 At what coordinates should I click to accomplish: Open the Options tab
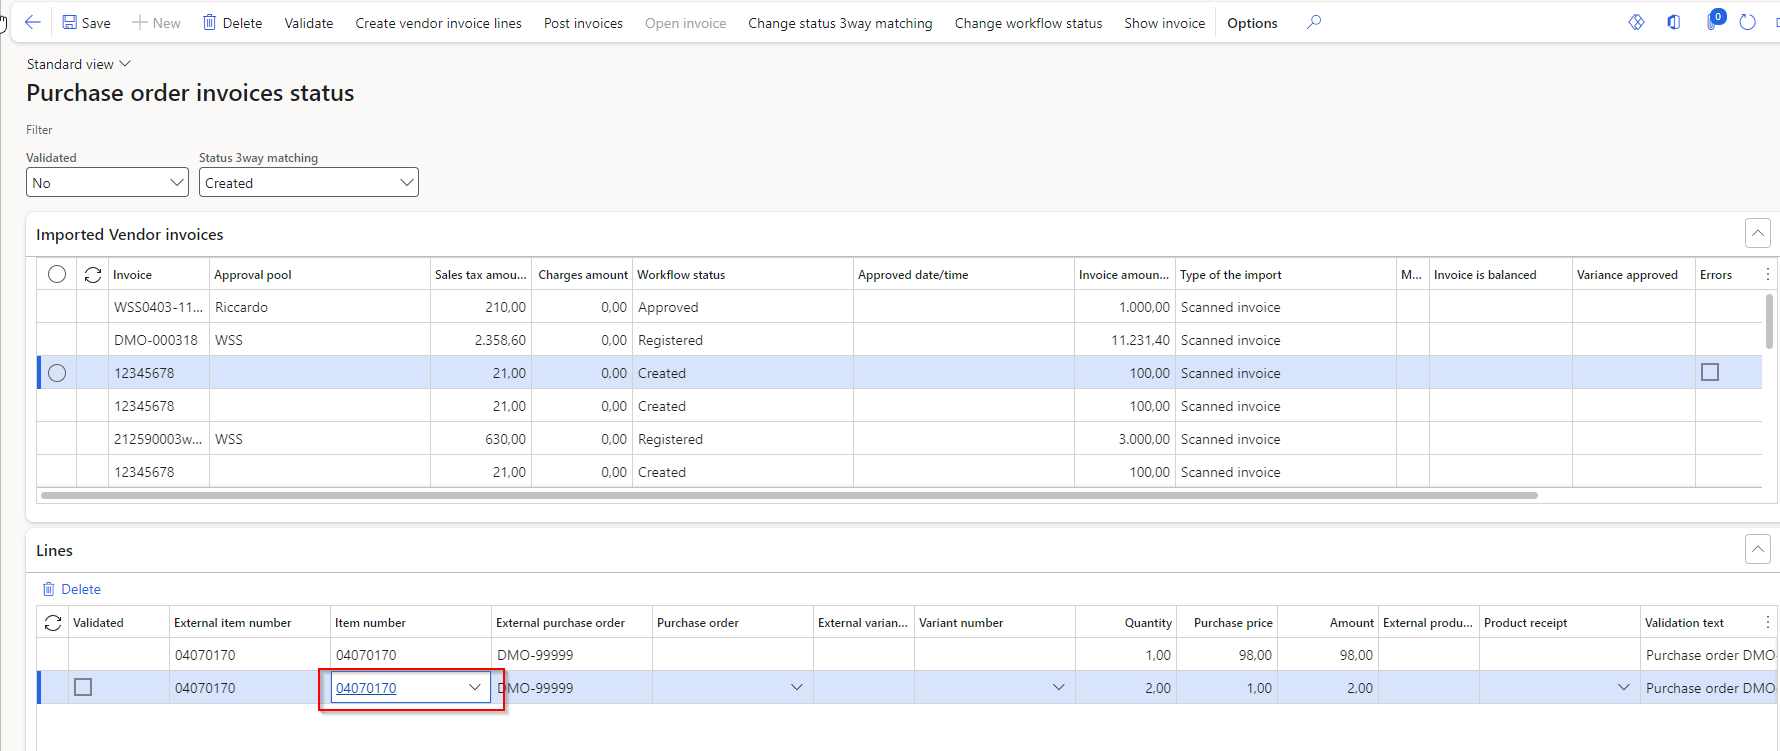coord(1252,22)
